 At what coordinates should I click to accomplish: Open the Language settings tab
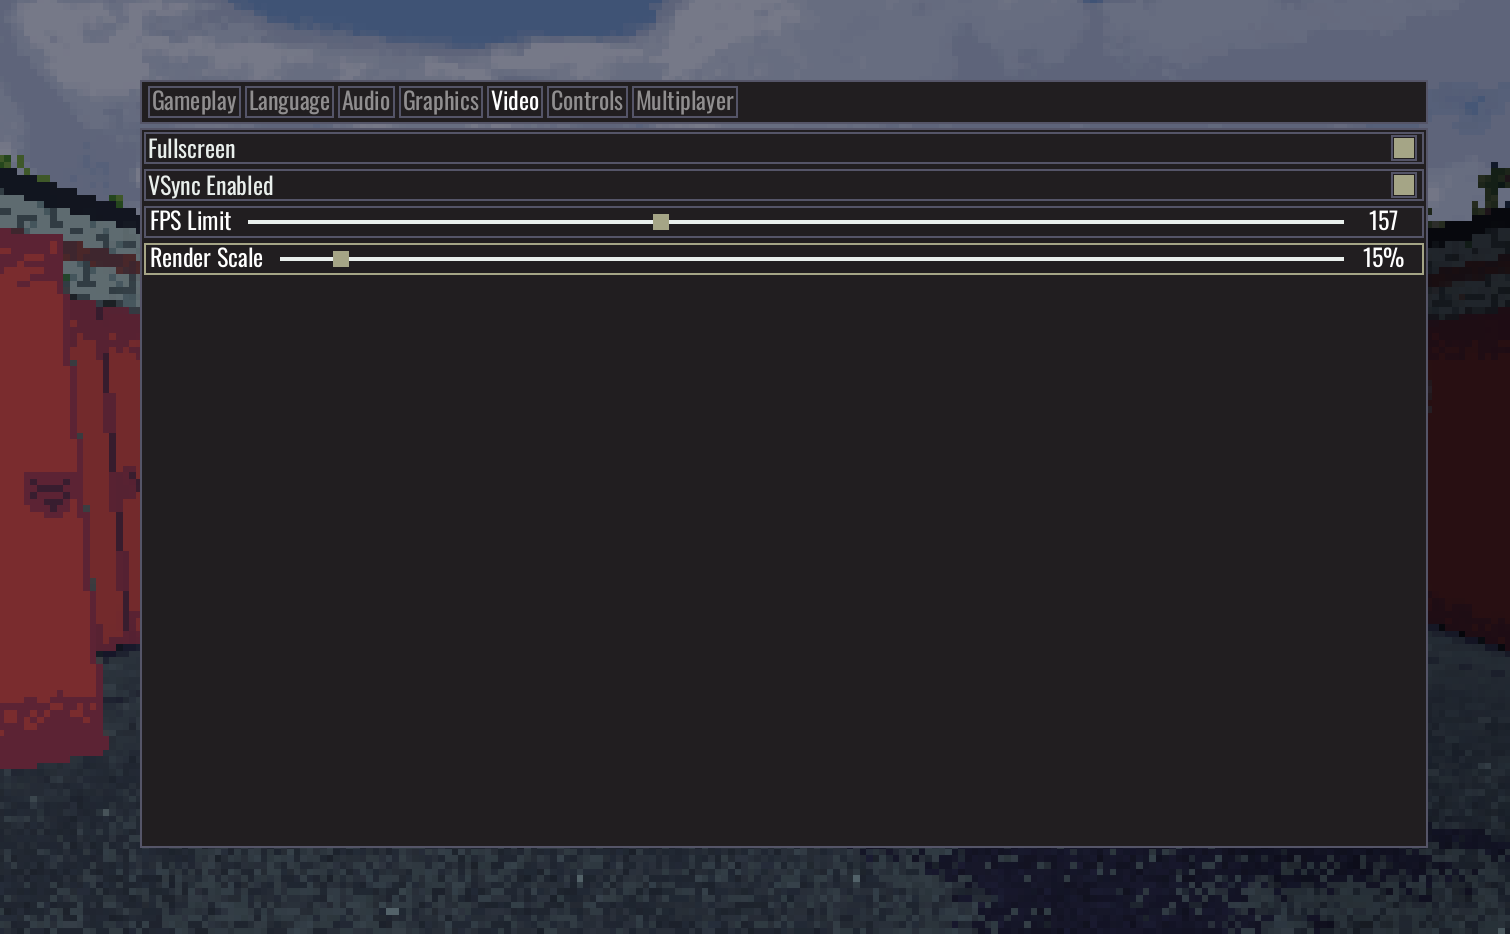(289, 101)
